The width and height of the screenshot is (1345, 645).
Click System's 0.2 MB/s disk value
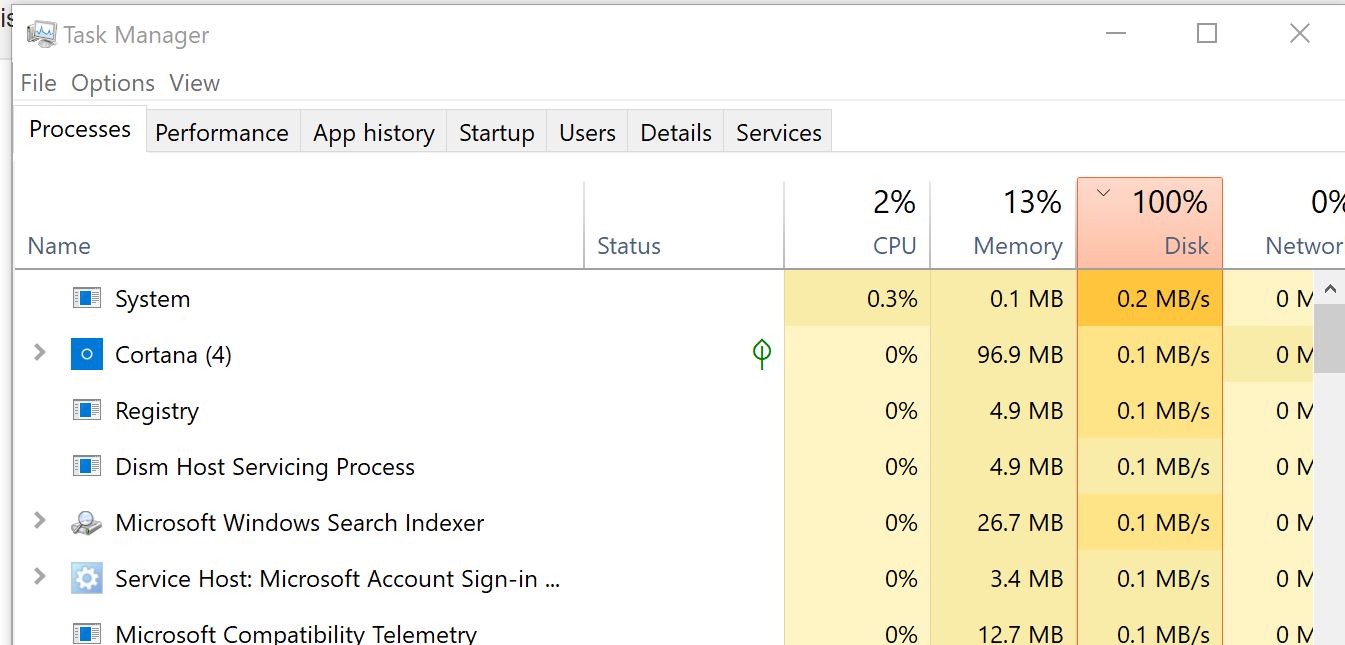(1163, 299)
